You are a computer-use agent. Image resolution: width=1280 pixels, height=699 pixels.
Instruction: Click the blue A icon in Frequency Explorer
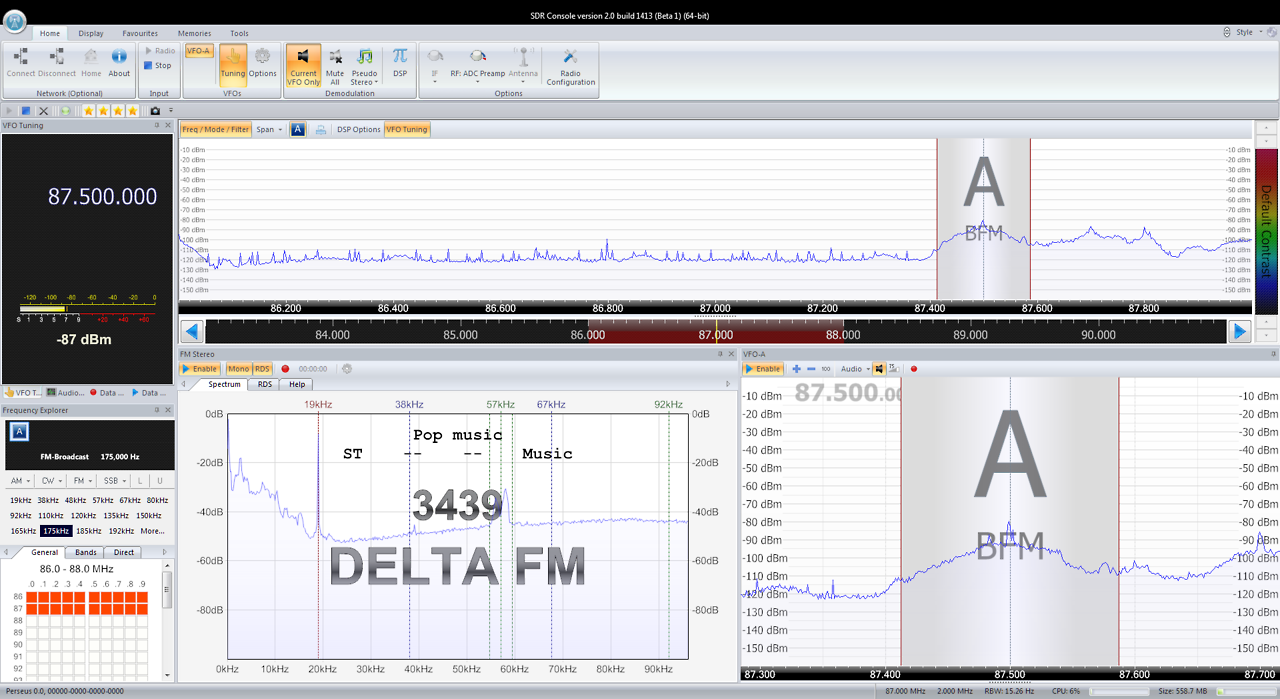[x=19, y=431]
